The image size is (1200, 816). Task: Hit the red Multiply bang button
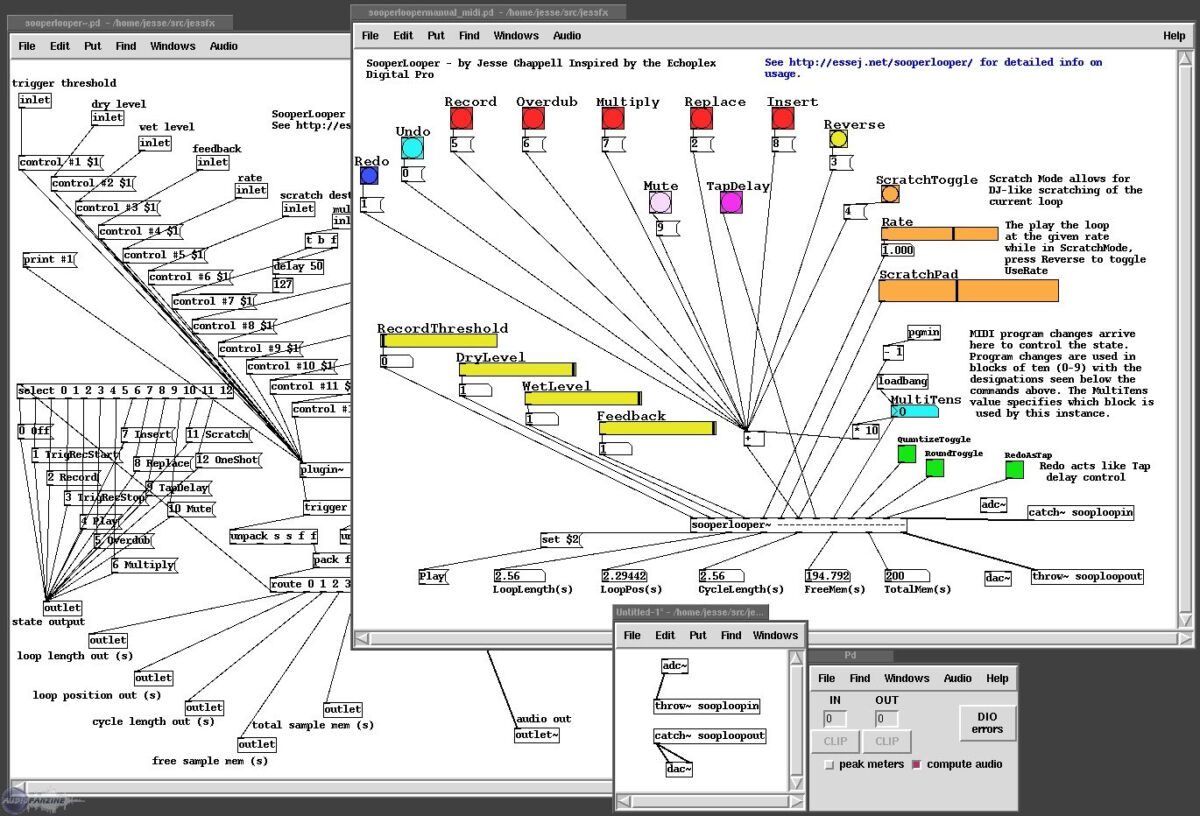(x=613, y=119)
